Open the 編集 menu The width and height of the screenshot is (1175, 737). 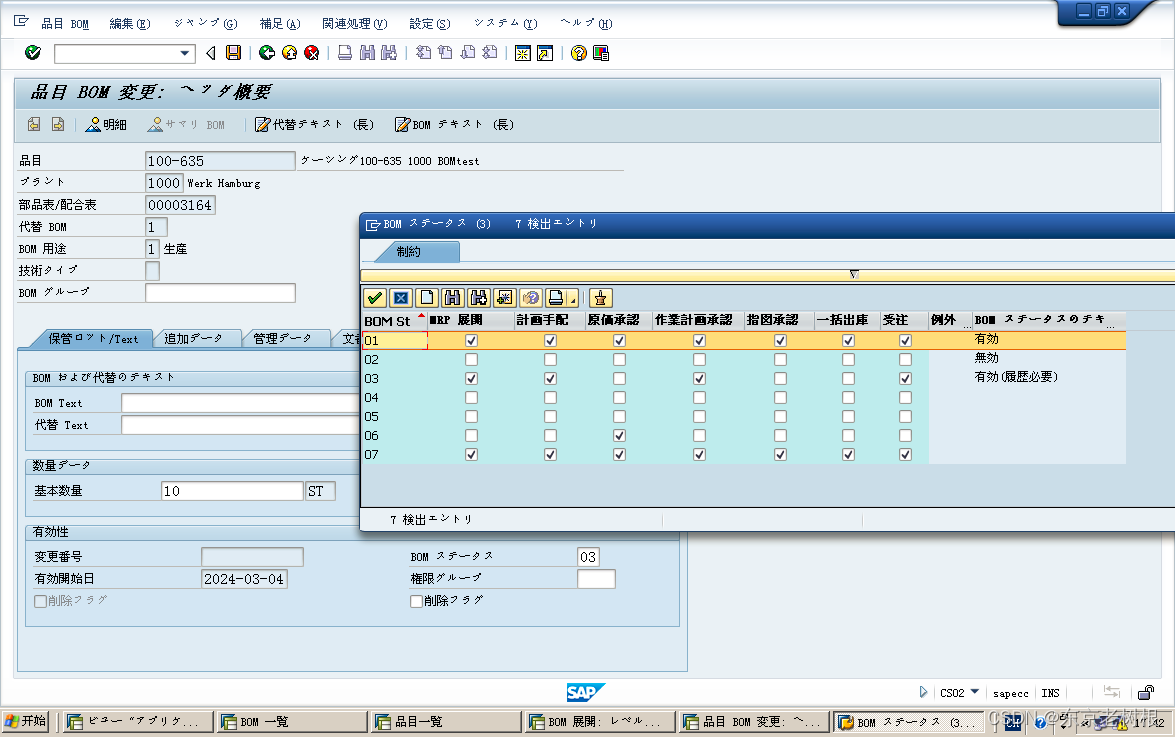pos(130,24)
